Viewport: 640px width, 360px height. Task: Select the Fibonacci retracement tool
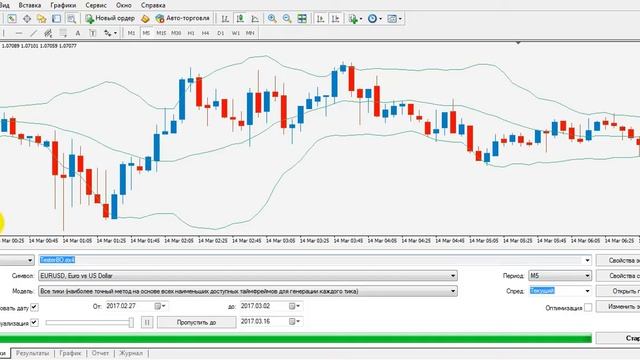(x=63, y=33)
